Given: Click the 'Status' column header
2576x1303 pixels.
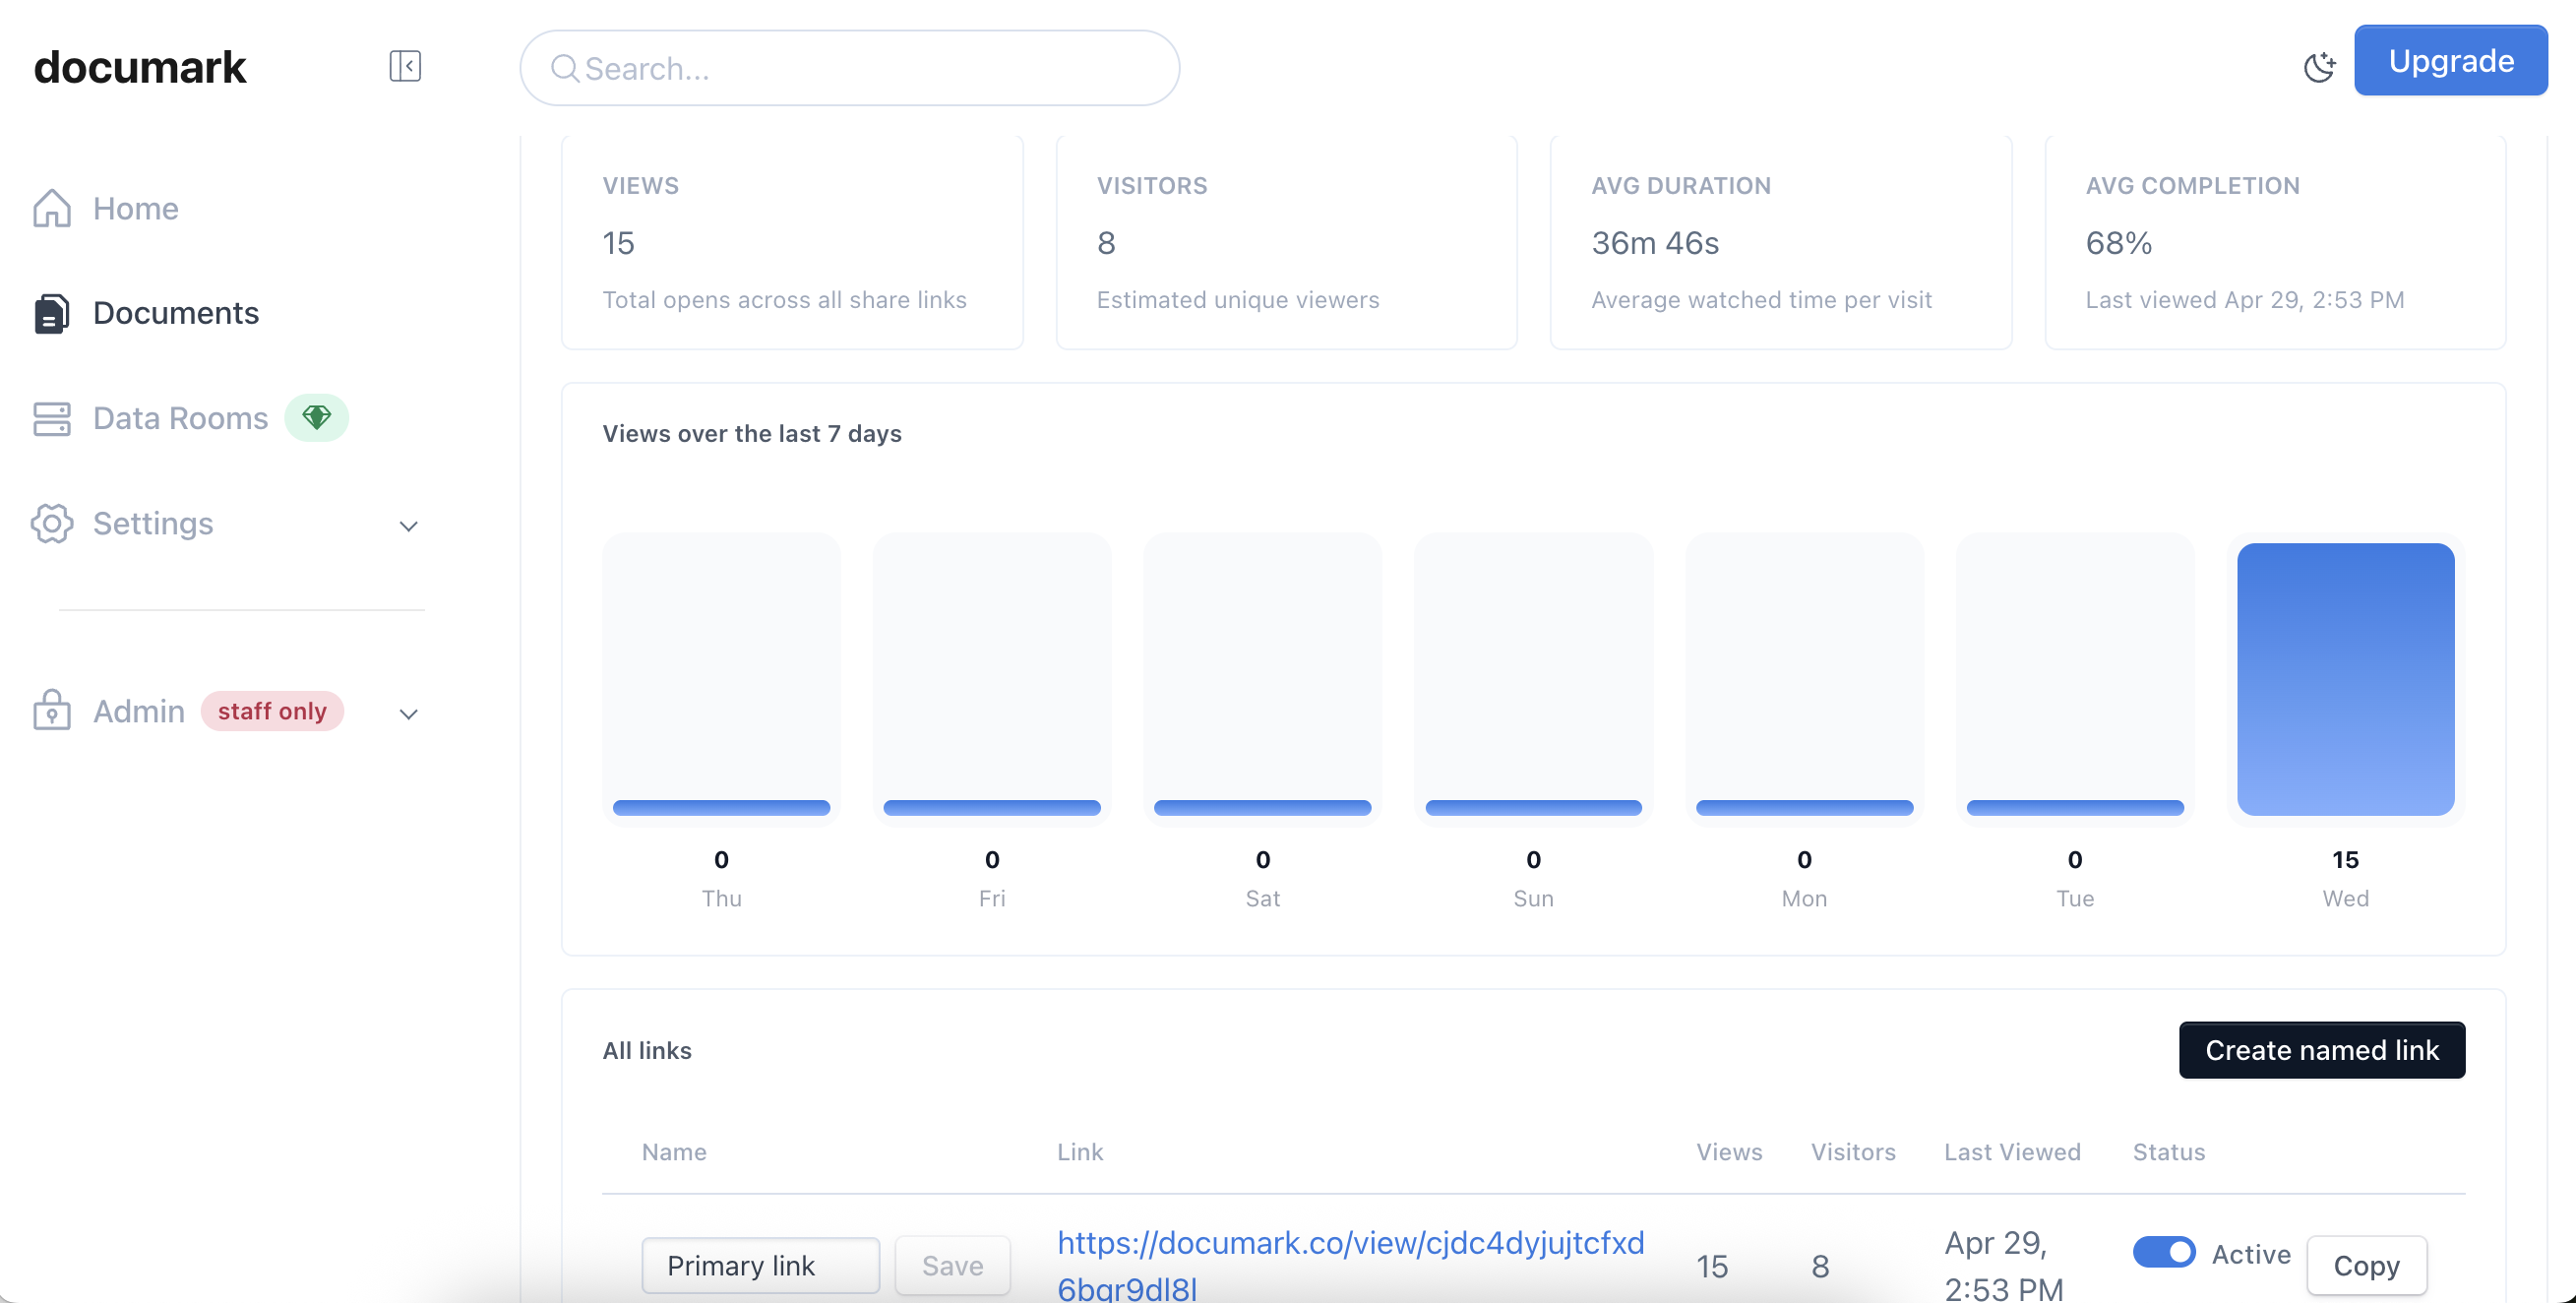Looking at the screenshot, I should tap(2169, 1152).
